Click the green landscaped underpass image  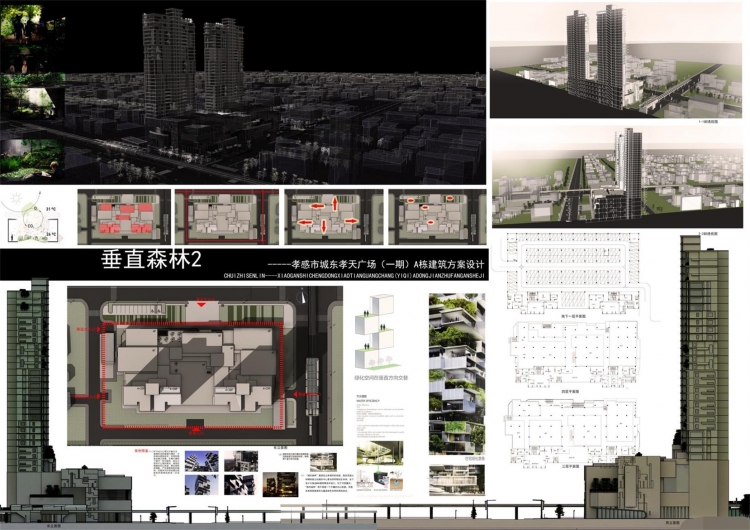tap(380, 453)
